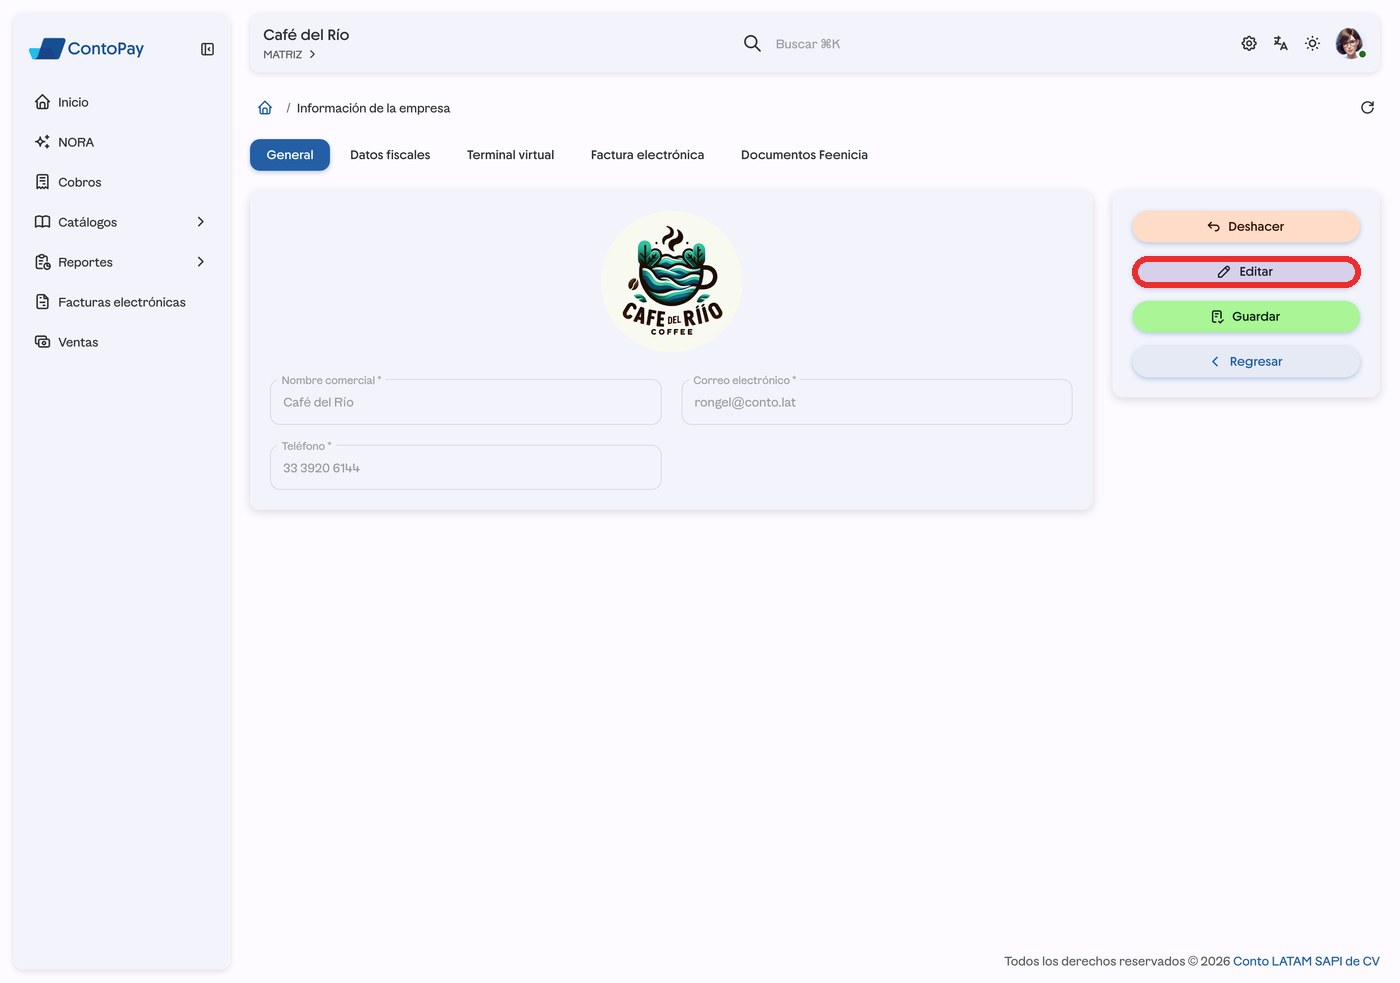Click the NORA sparkle icon
The image size is (1400, 983).
pos(42,142)
